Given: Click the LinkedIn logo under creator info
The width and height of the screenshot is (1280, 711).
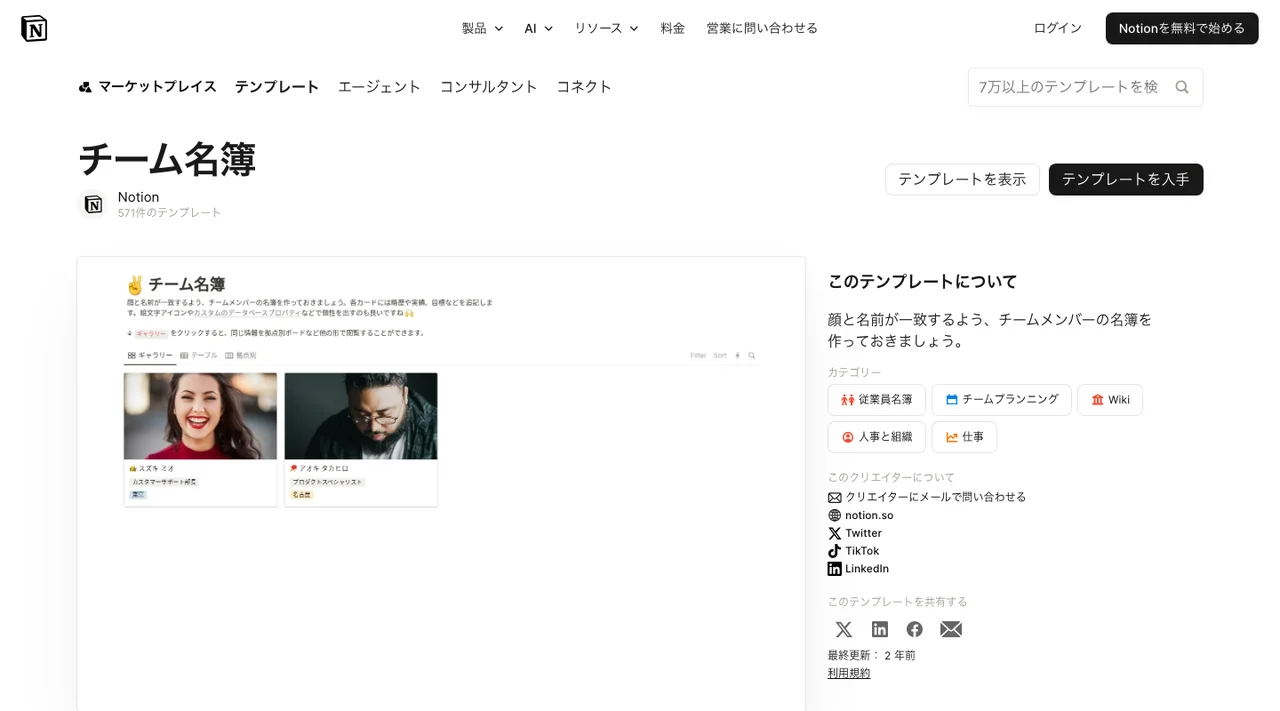Looking at the screenshot, I should click(835, 569).
